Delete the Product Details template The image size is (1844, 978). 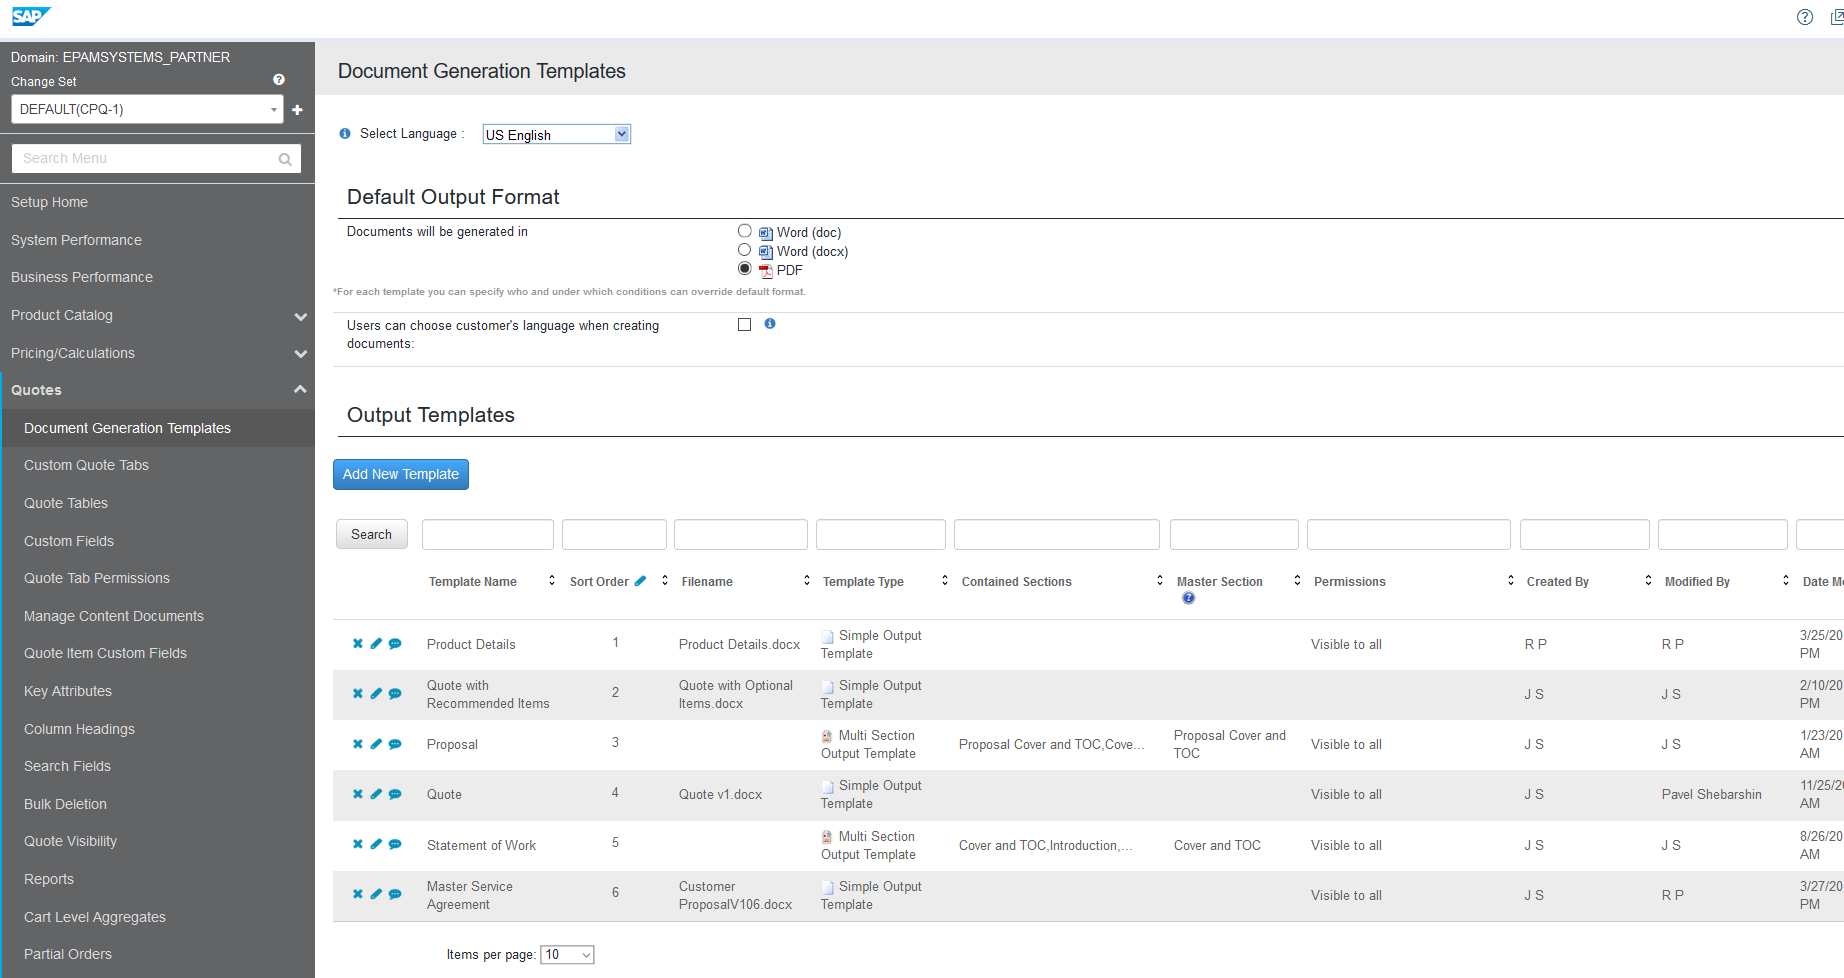coord(357,644)
